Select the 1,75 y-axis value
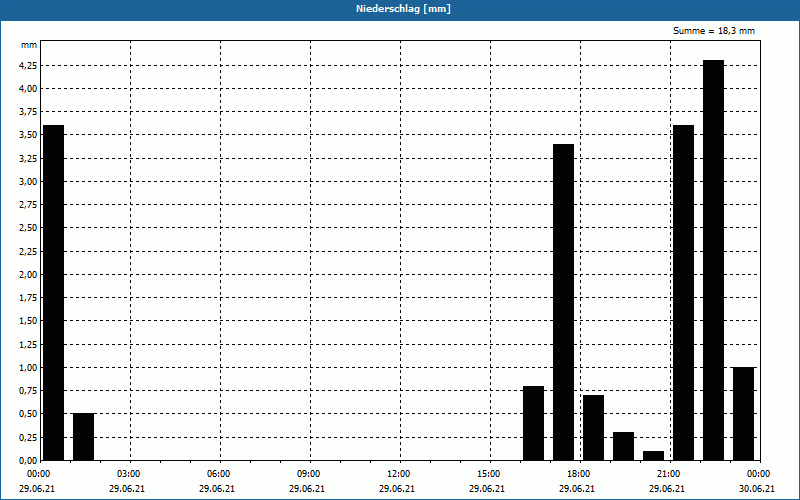 pos(28,298)
